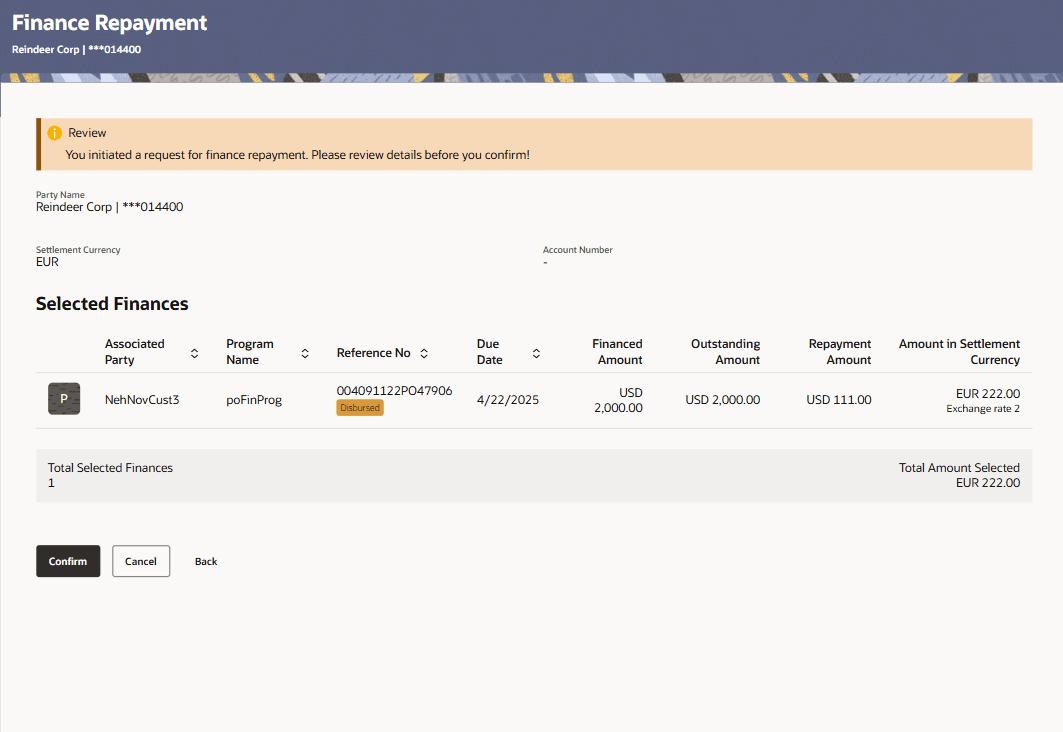This screenshot has width=1063, height=732.
Task: Click the Repayment Amount column header
Action: tap(839, 352)
